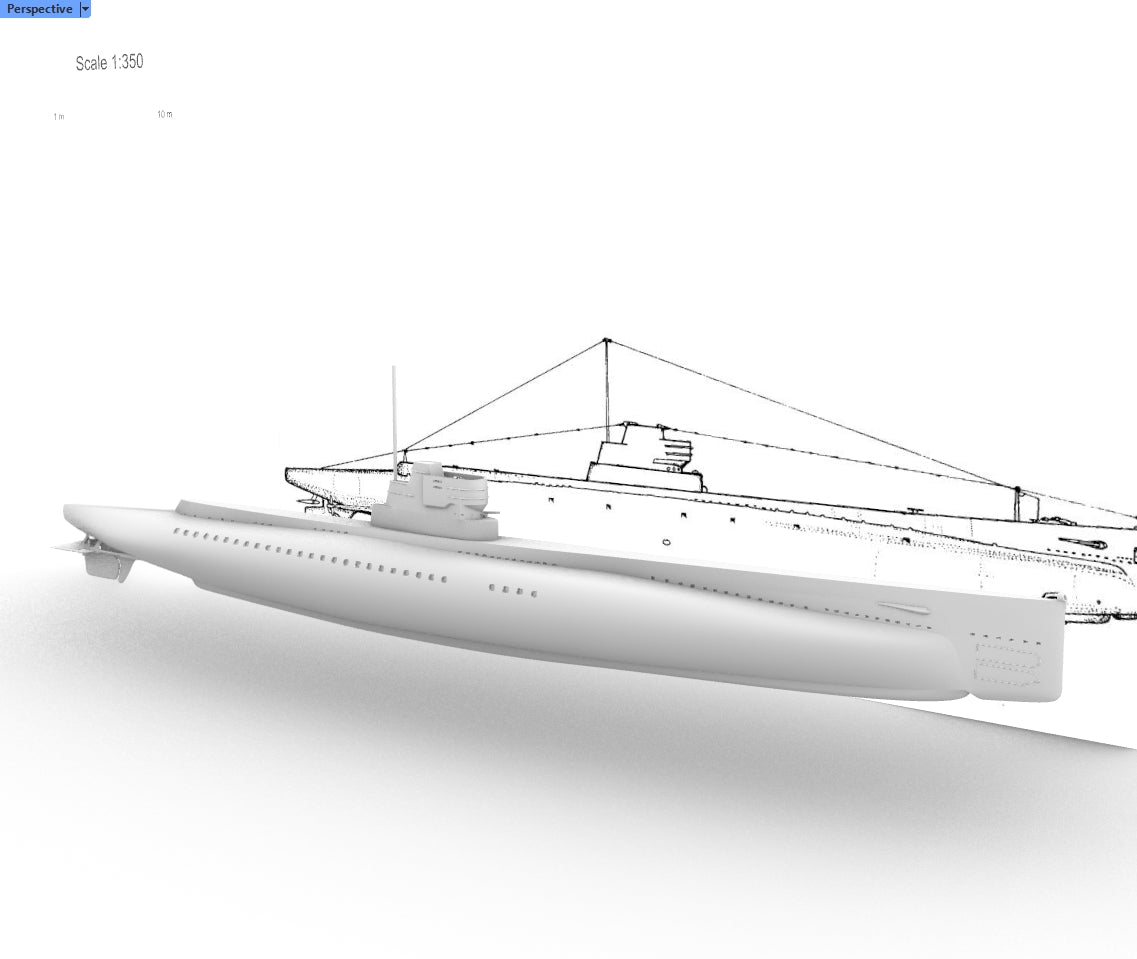Click the stern rudder of the 3D model
1137x959 pixels.
(x=109, y=566)
